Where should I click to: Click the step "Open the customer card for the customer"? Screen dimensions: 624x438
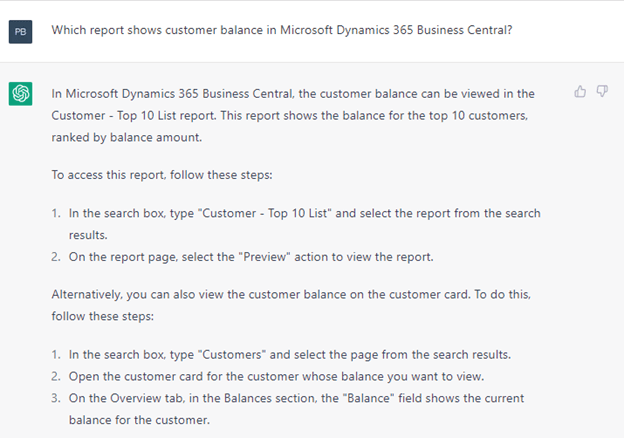click(276, 376)
